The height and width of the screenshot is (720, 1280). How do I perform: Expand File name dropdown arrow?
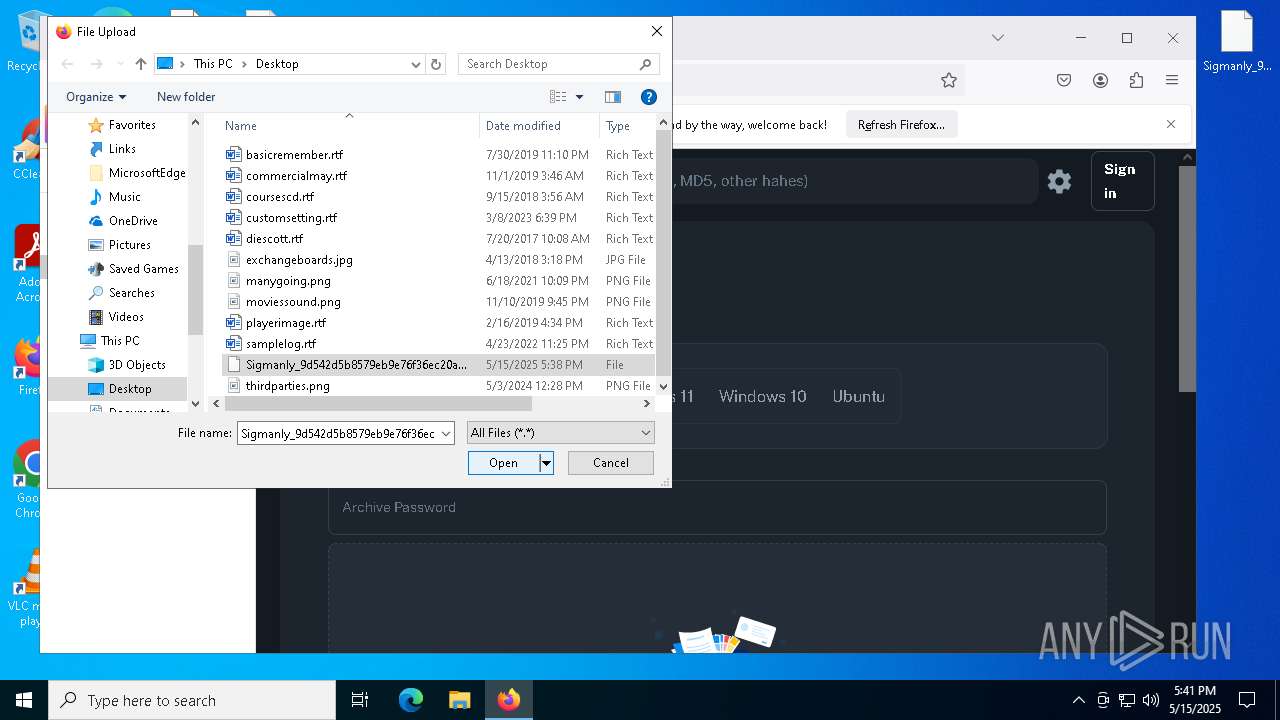coord(446,433)
